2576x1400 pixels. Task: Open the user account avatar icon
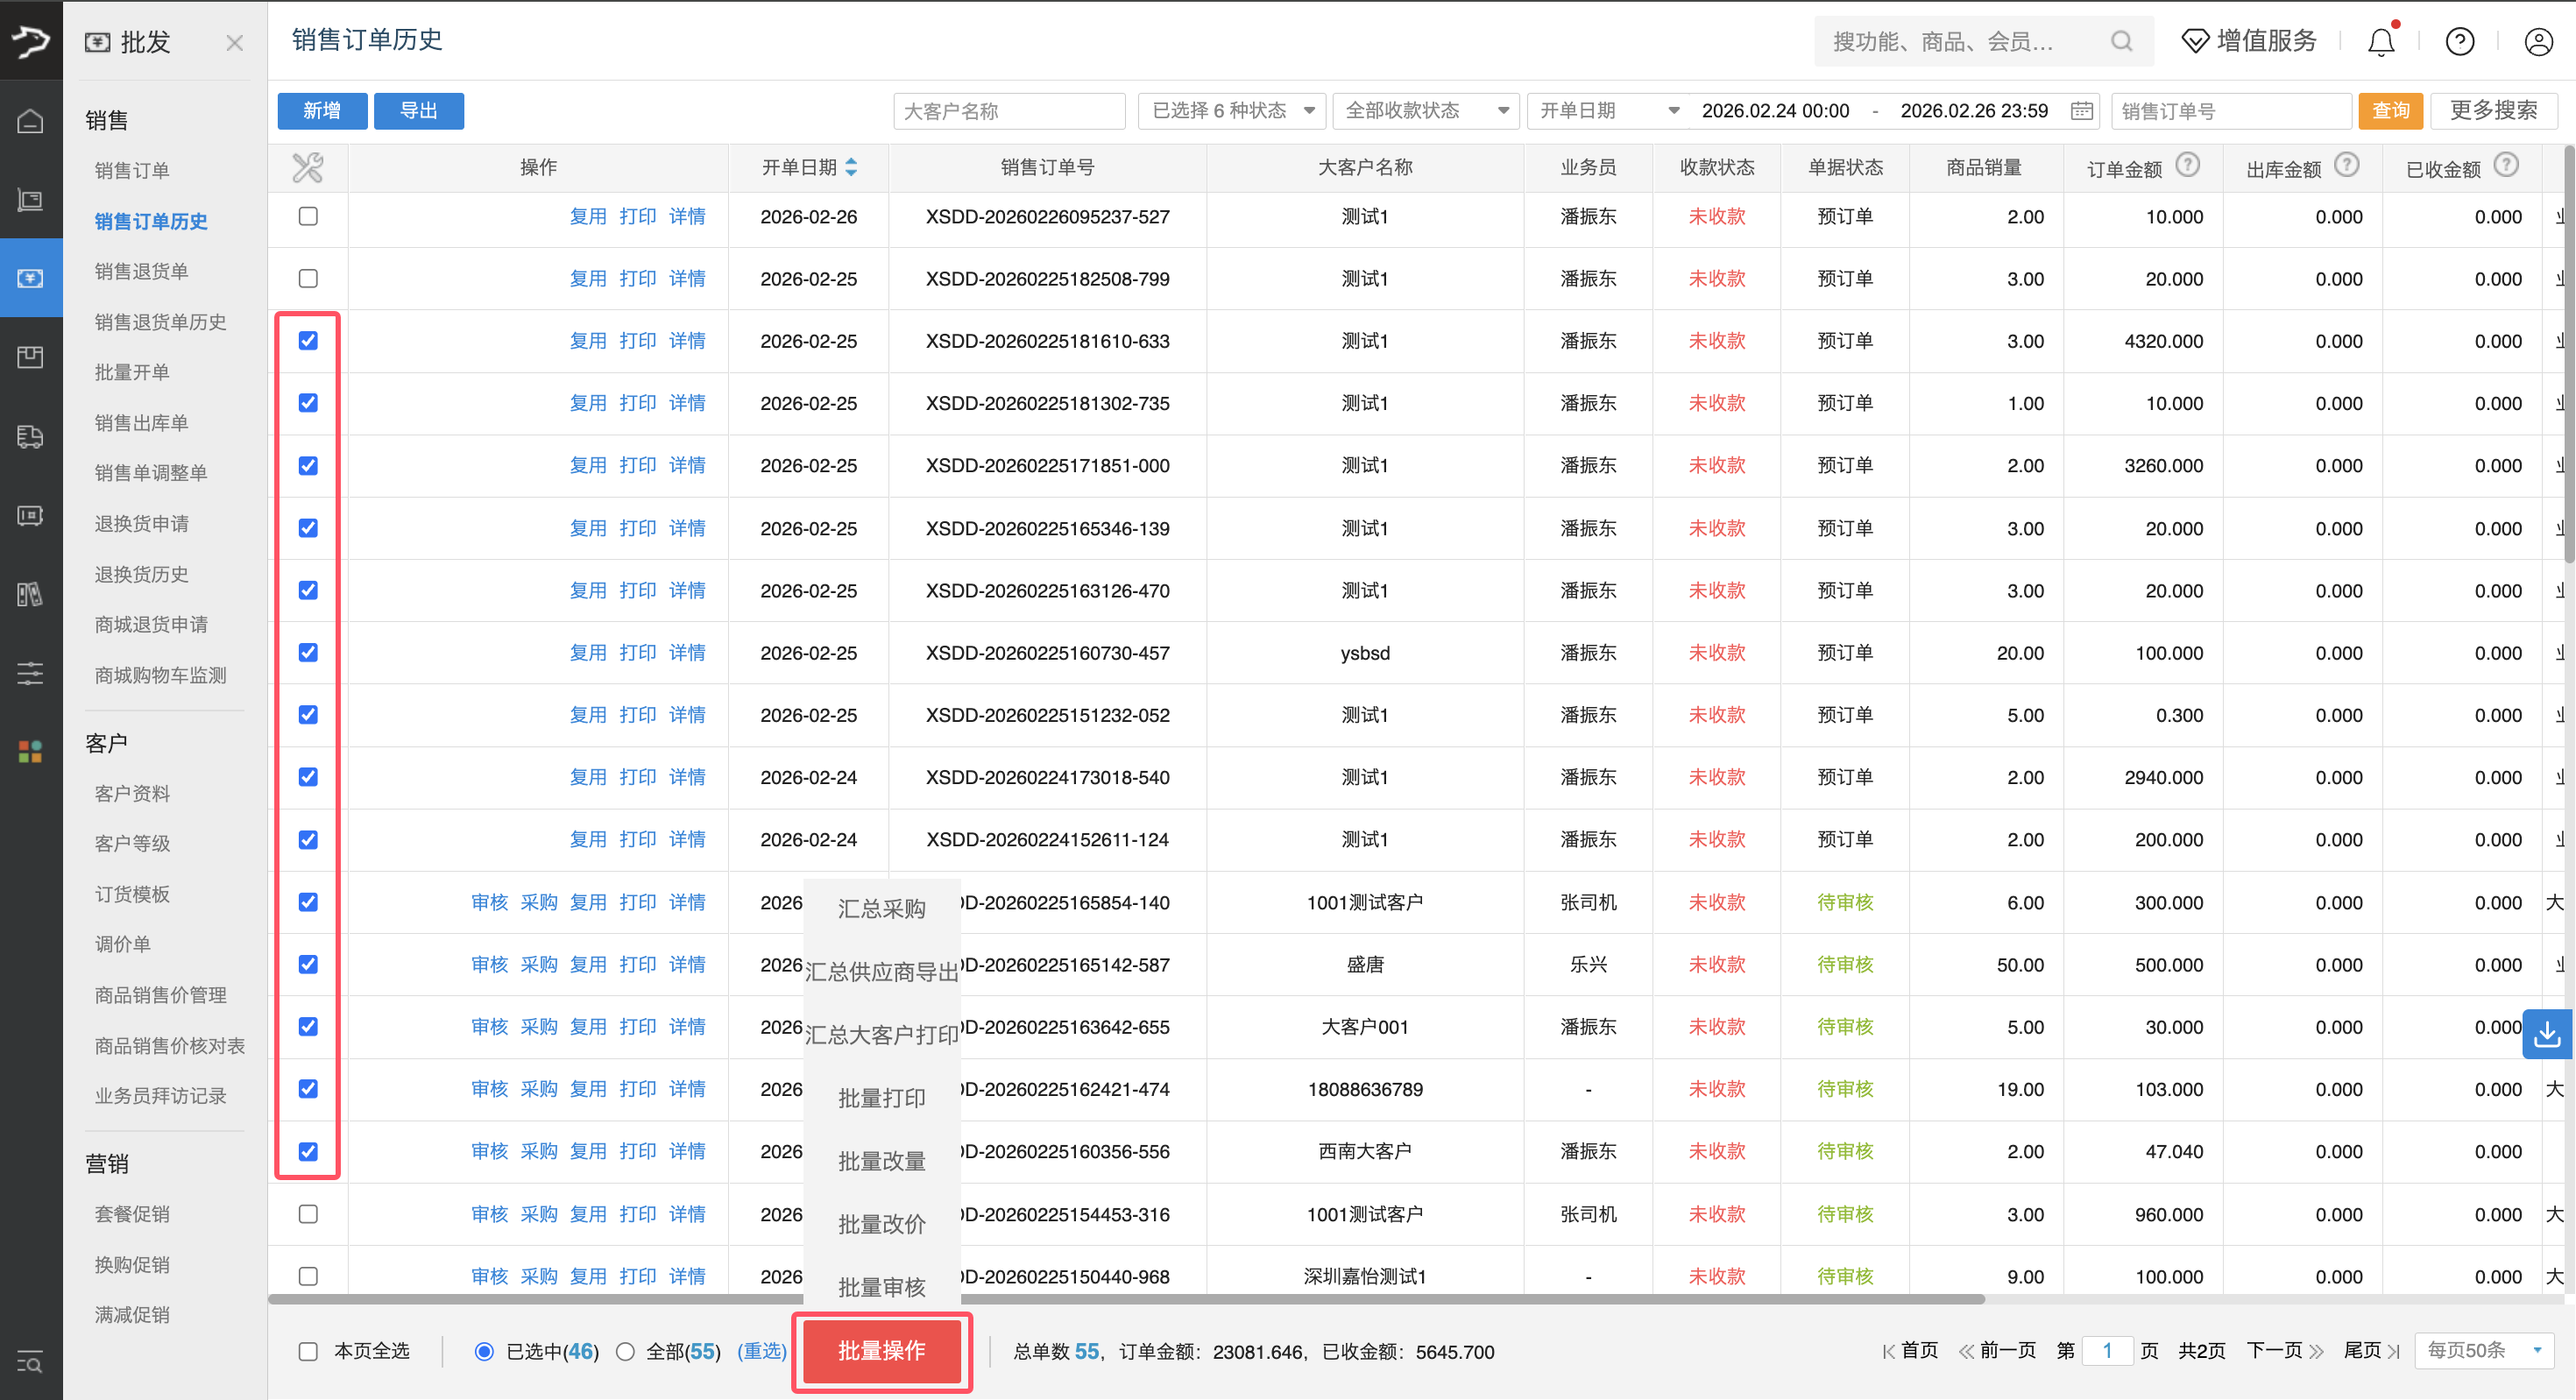2537,41
